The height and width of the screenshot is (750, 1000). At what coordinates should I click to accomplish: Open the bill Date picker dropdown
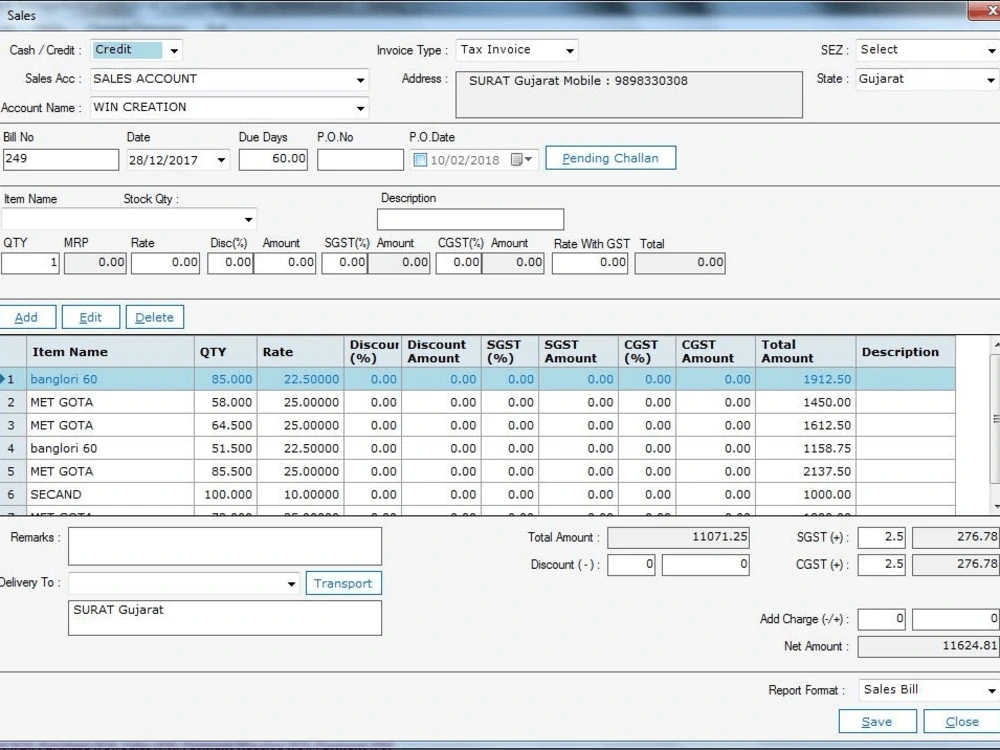tap(221, 159)
